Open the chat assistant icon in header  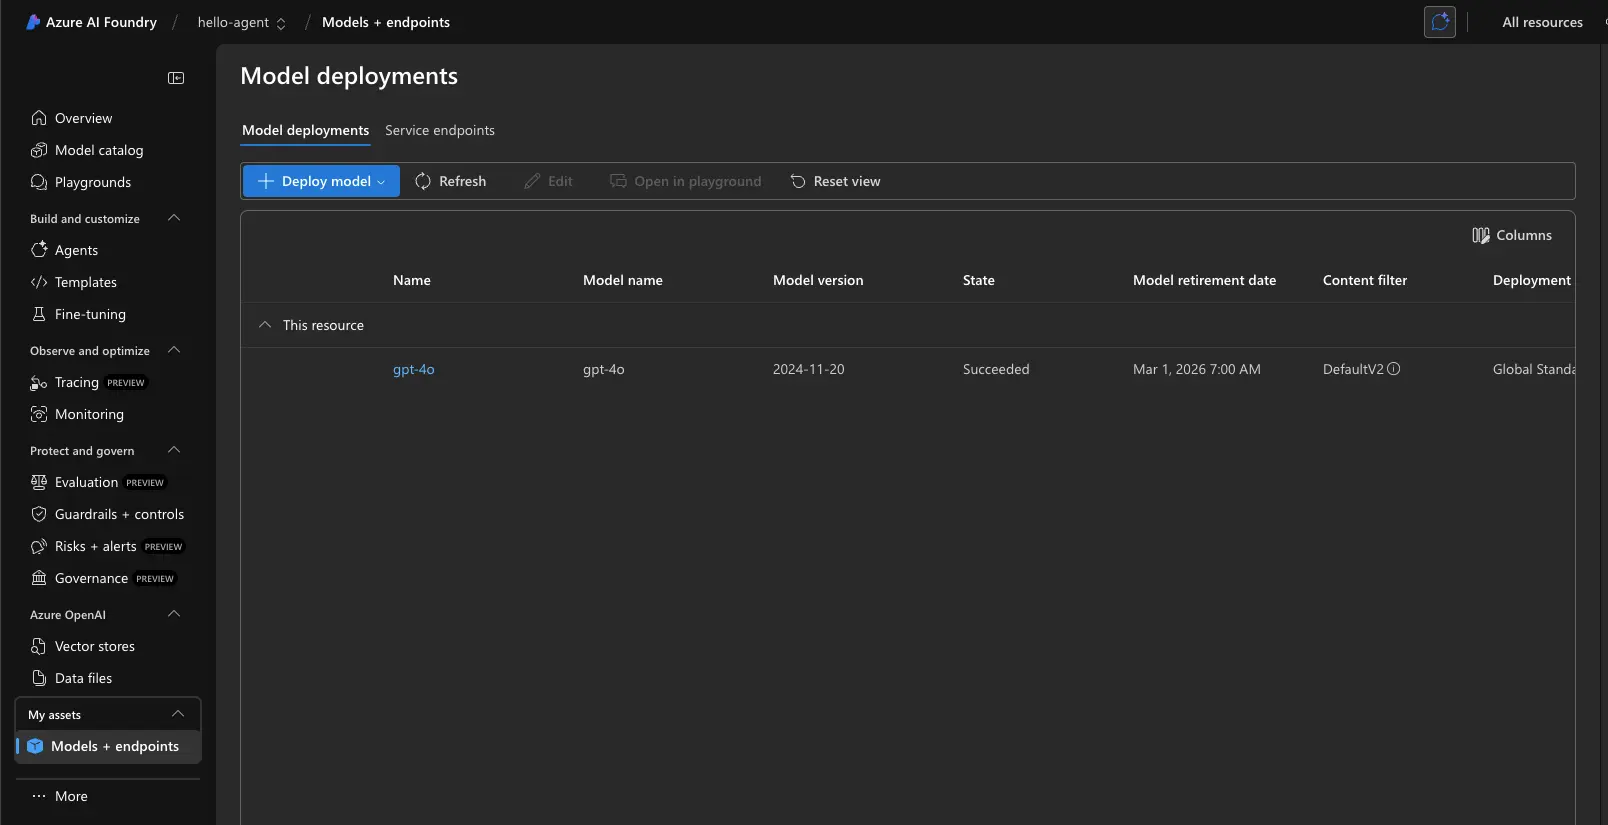pyautogui.click(x=1440, y=22)
